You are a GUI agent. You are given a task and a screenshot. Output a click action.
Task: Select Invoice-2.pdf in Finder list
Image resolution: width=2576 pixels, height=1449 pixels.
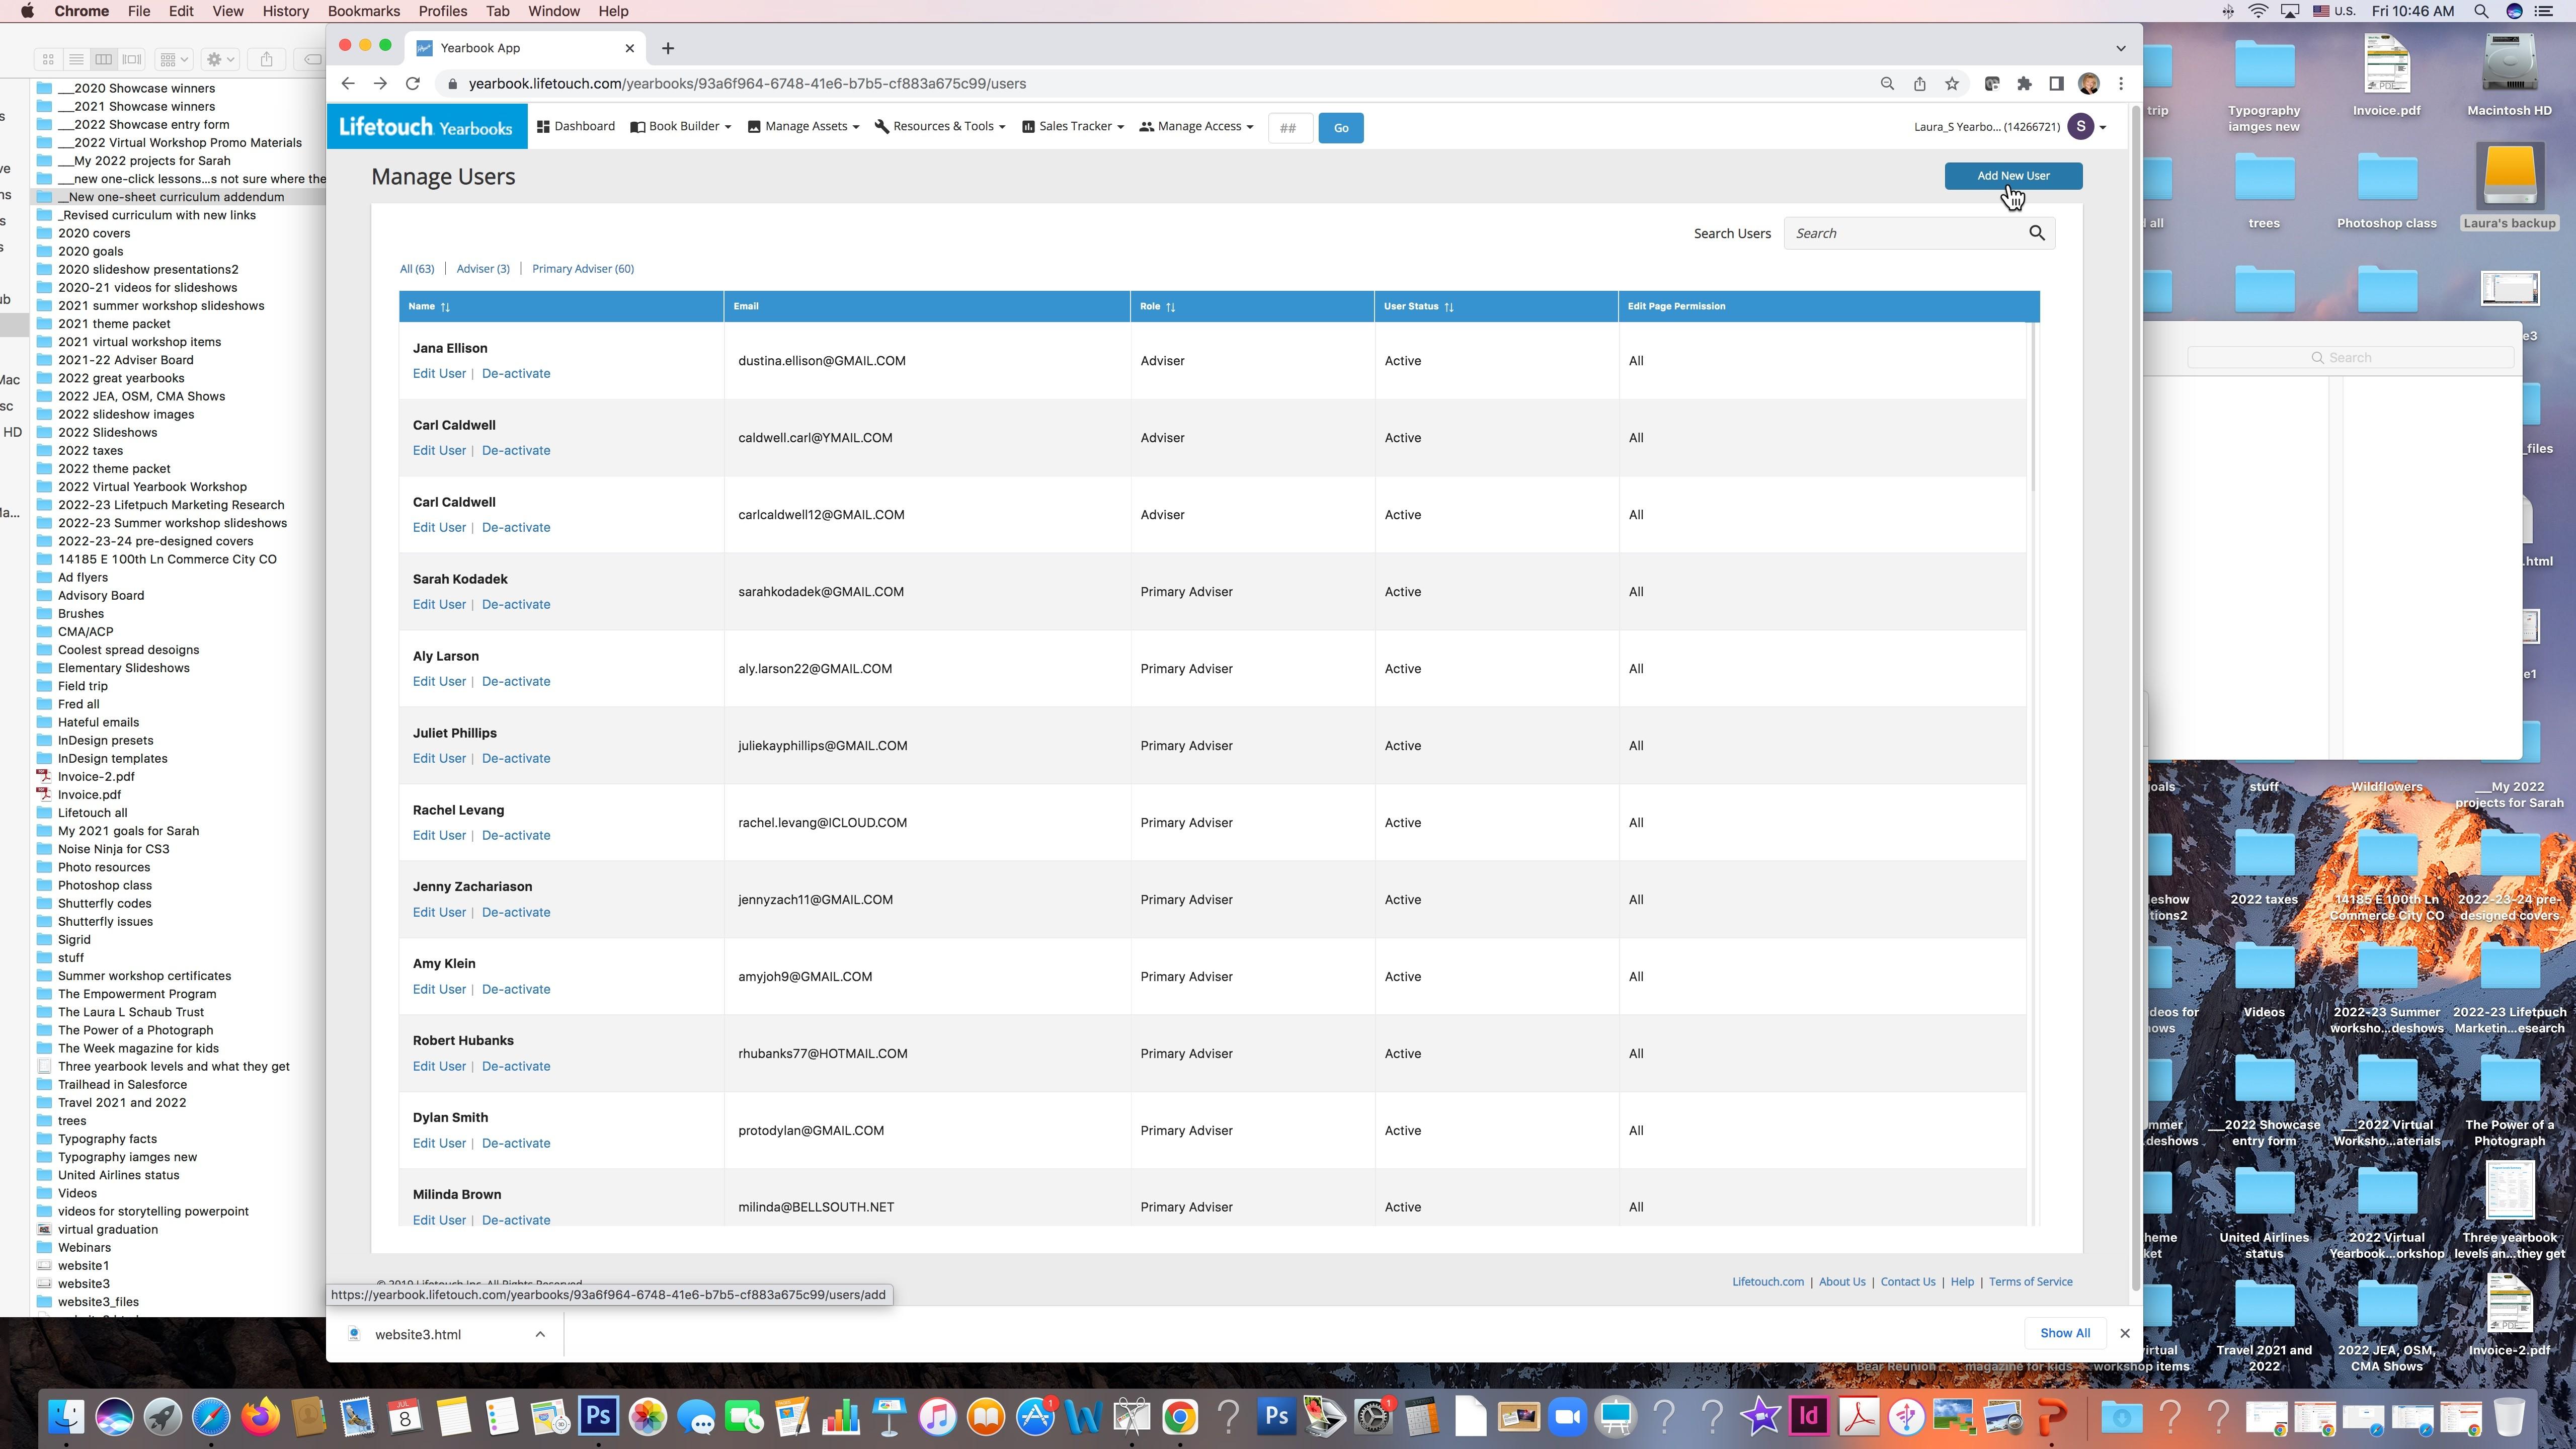coord(96,777)
